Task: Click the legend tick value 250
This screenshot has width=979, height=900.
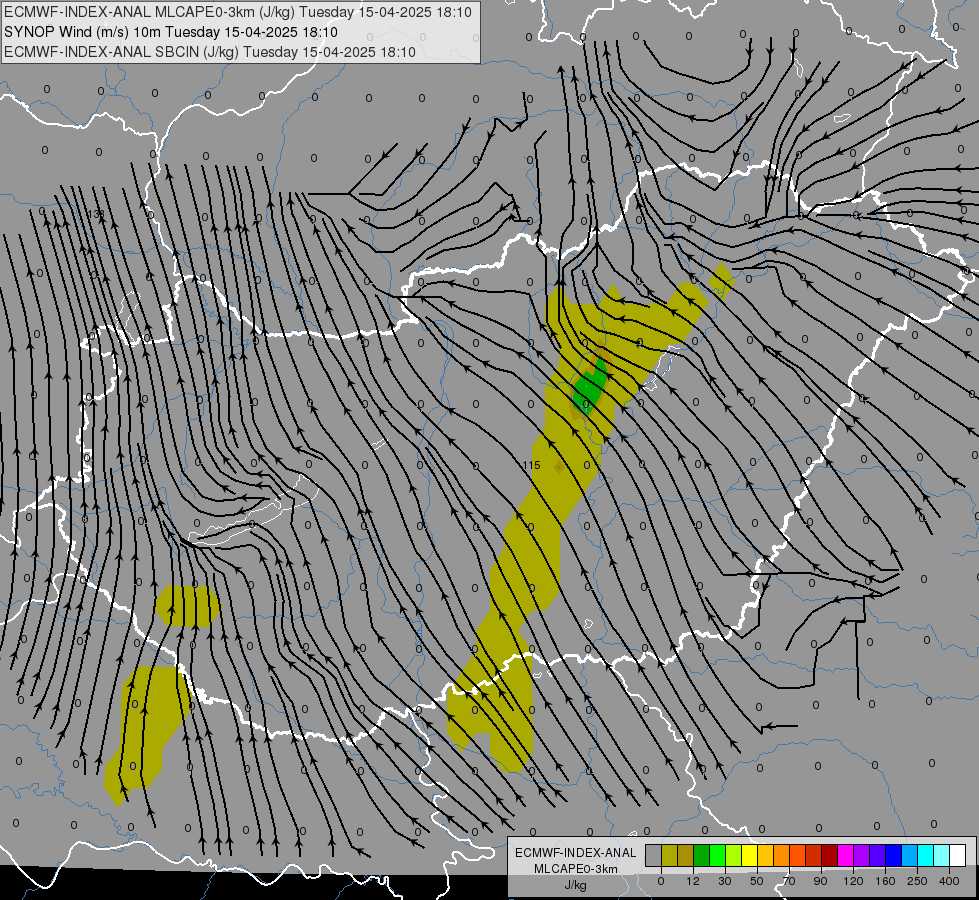Action: (x=917, y=881)
